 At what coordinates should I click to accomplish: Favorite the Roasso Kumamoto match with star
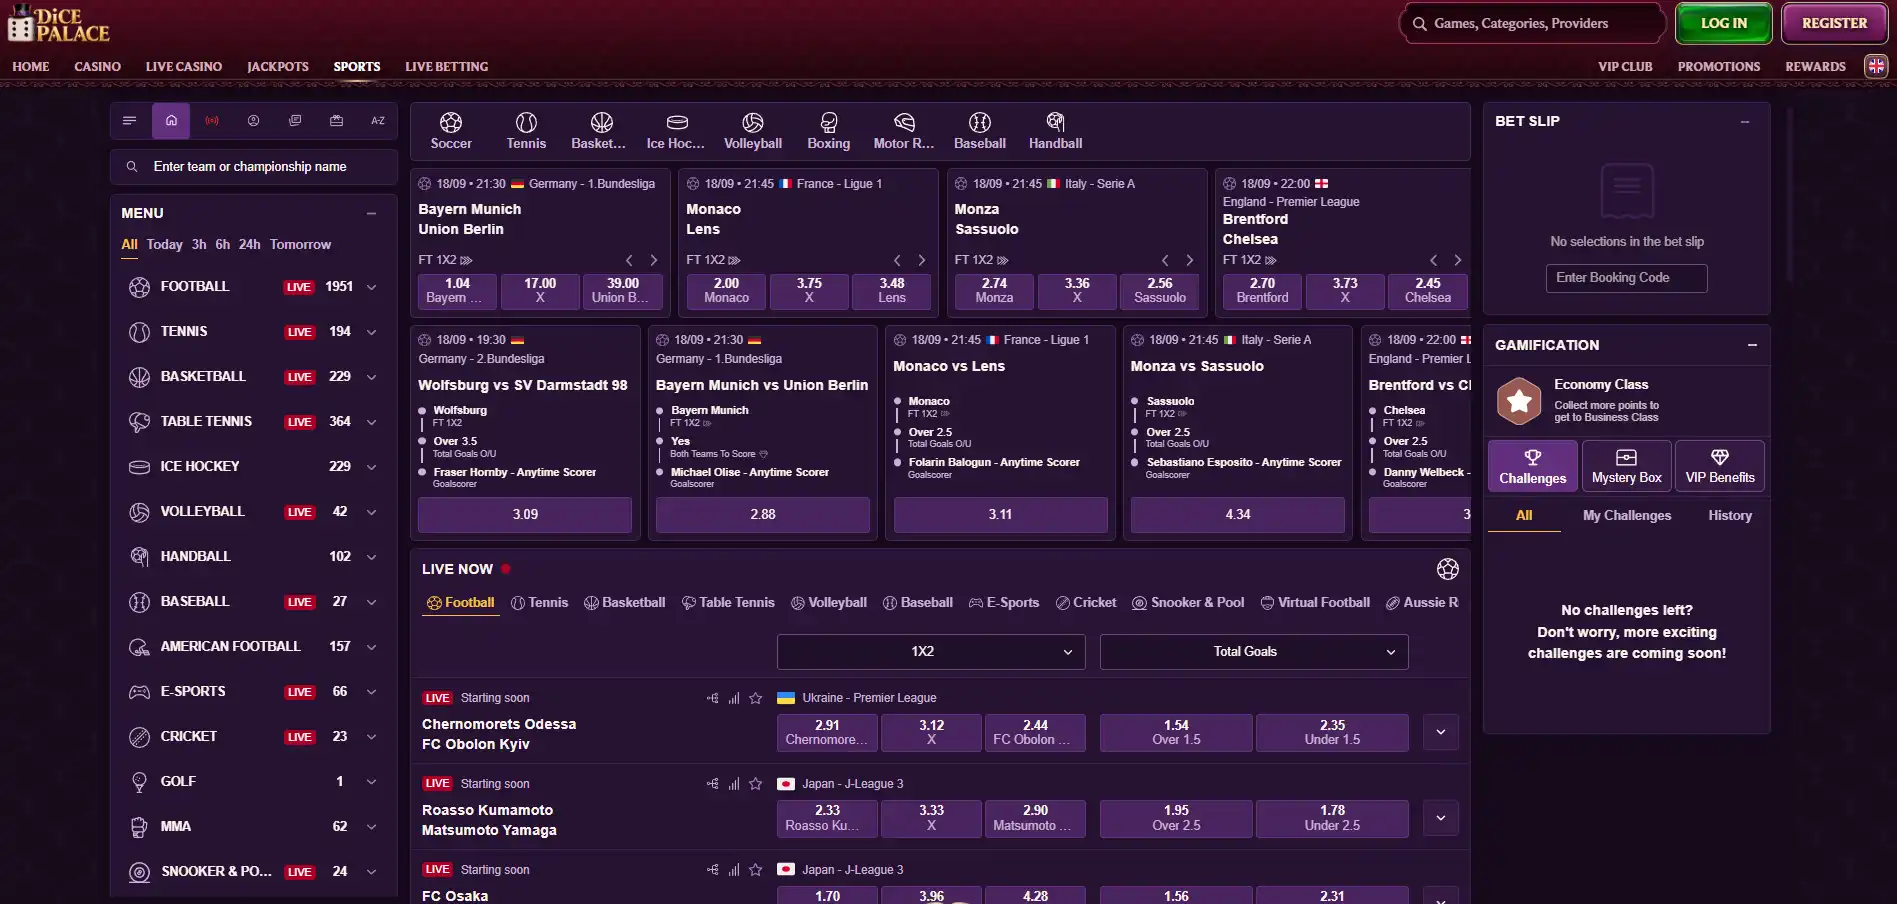coord(756,784)
